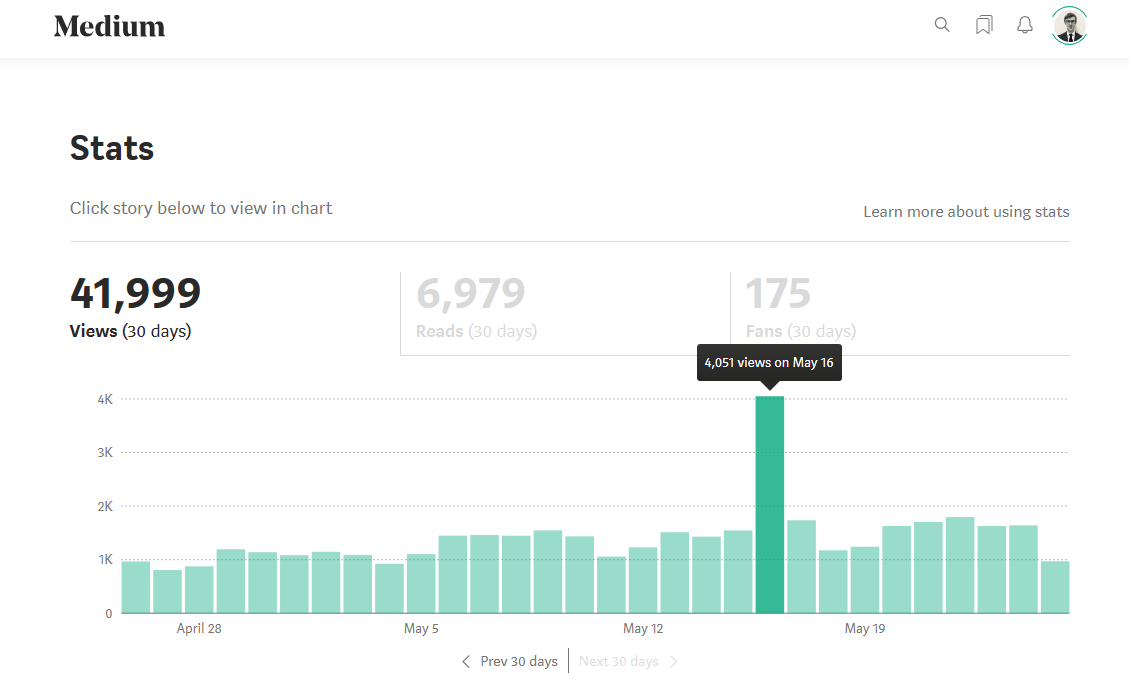Open the bookmarks reading list icon
Image resolution: width=1129 pixels, height=691 pixels.
[984, 25]
